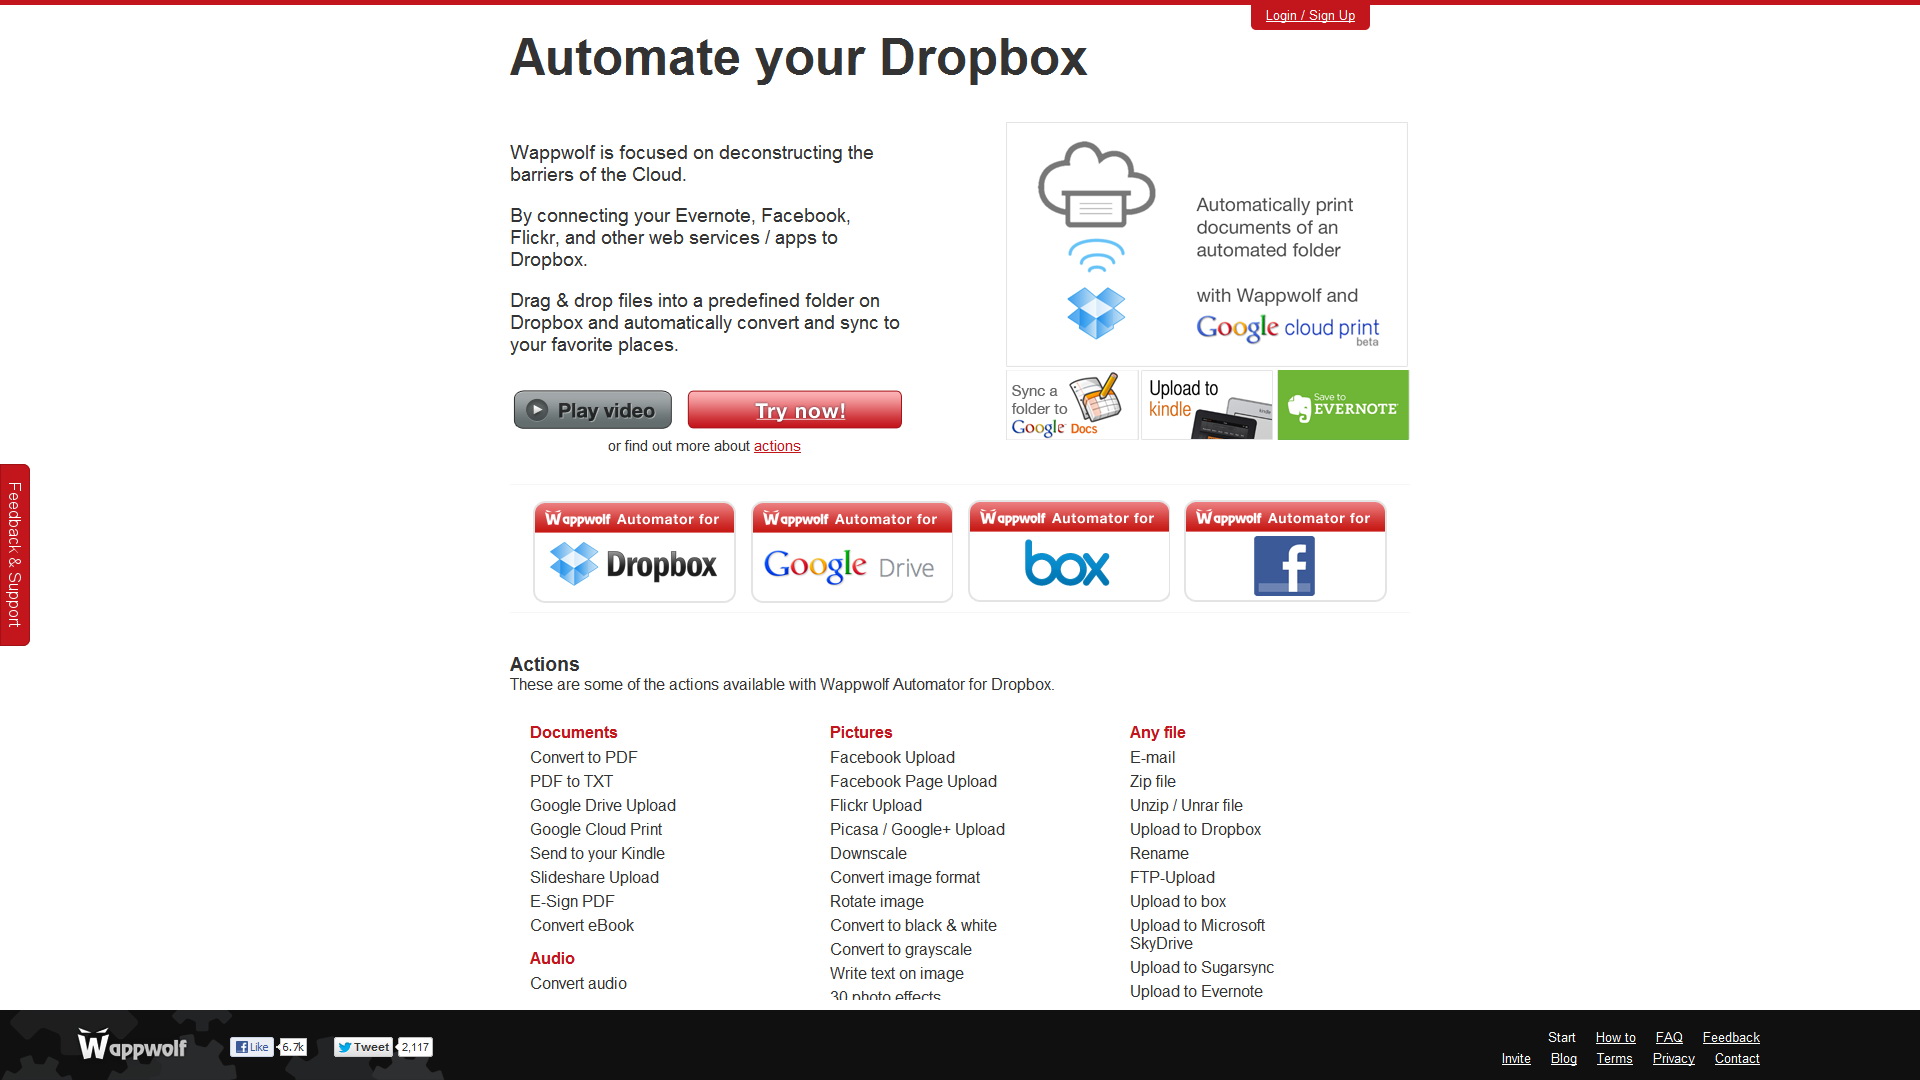
Task: Expand the Documents actions section
Action: tap(574, 732)
